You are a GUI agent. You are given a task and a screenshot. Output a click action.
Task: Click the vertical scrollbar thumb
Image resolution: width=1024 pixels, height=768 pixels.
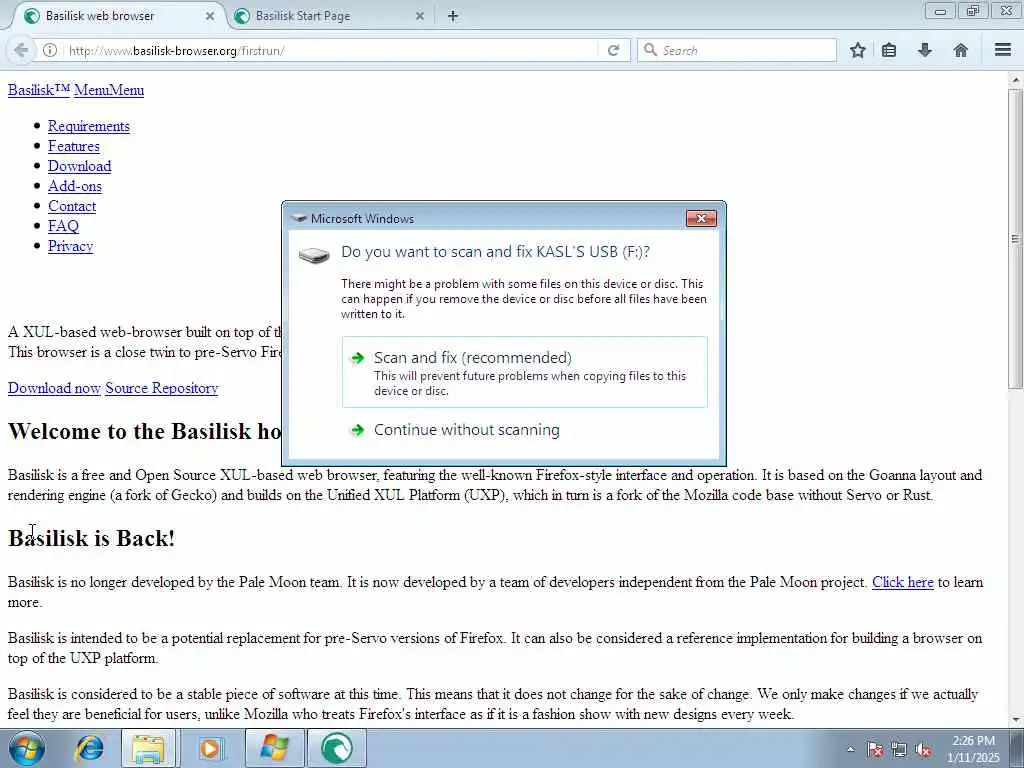1016,238
